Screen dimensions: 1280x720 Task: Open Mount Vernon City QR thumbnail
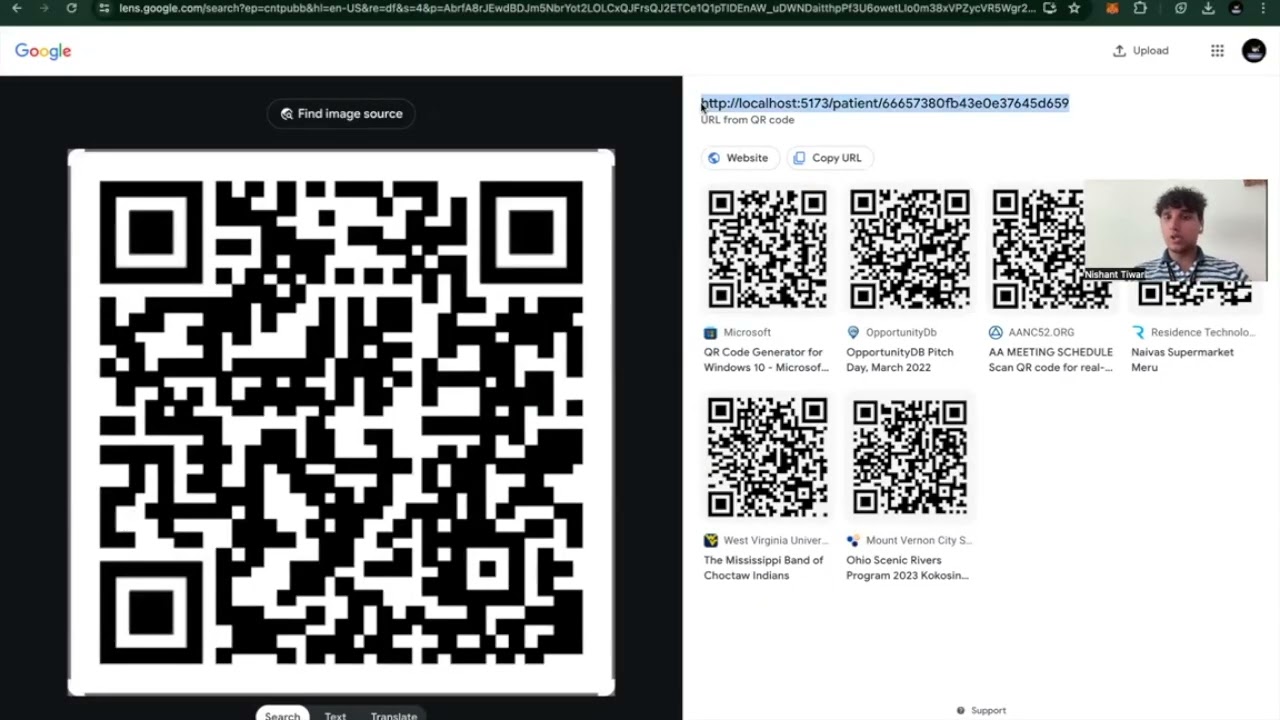909,457
